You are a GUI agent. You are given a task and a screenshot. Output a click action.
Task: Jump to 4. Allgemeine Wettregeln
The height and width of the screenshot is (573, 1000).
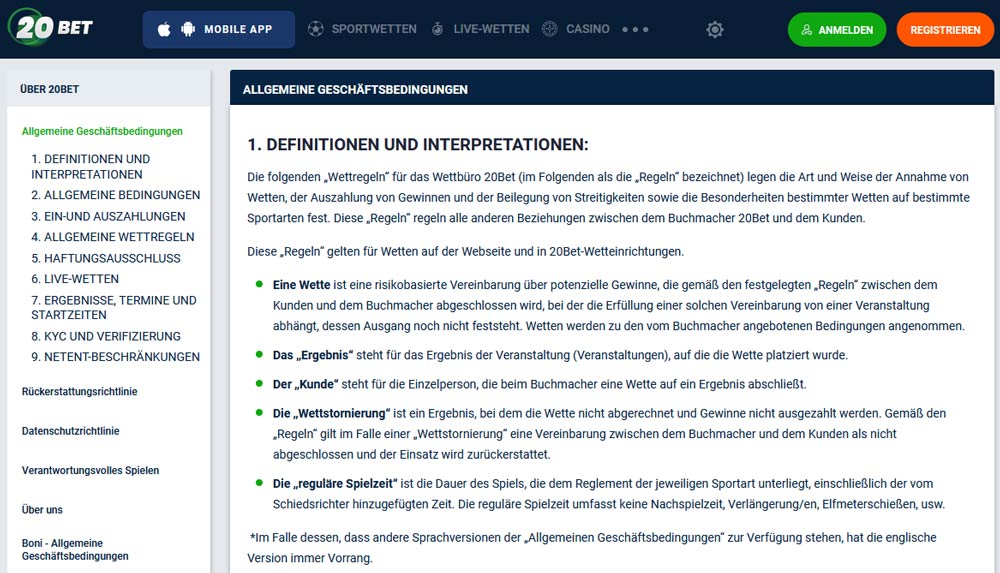coord(113,237)
